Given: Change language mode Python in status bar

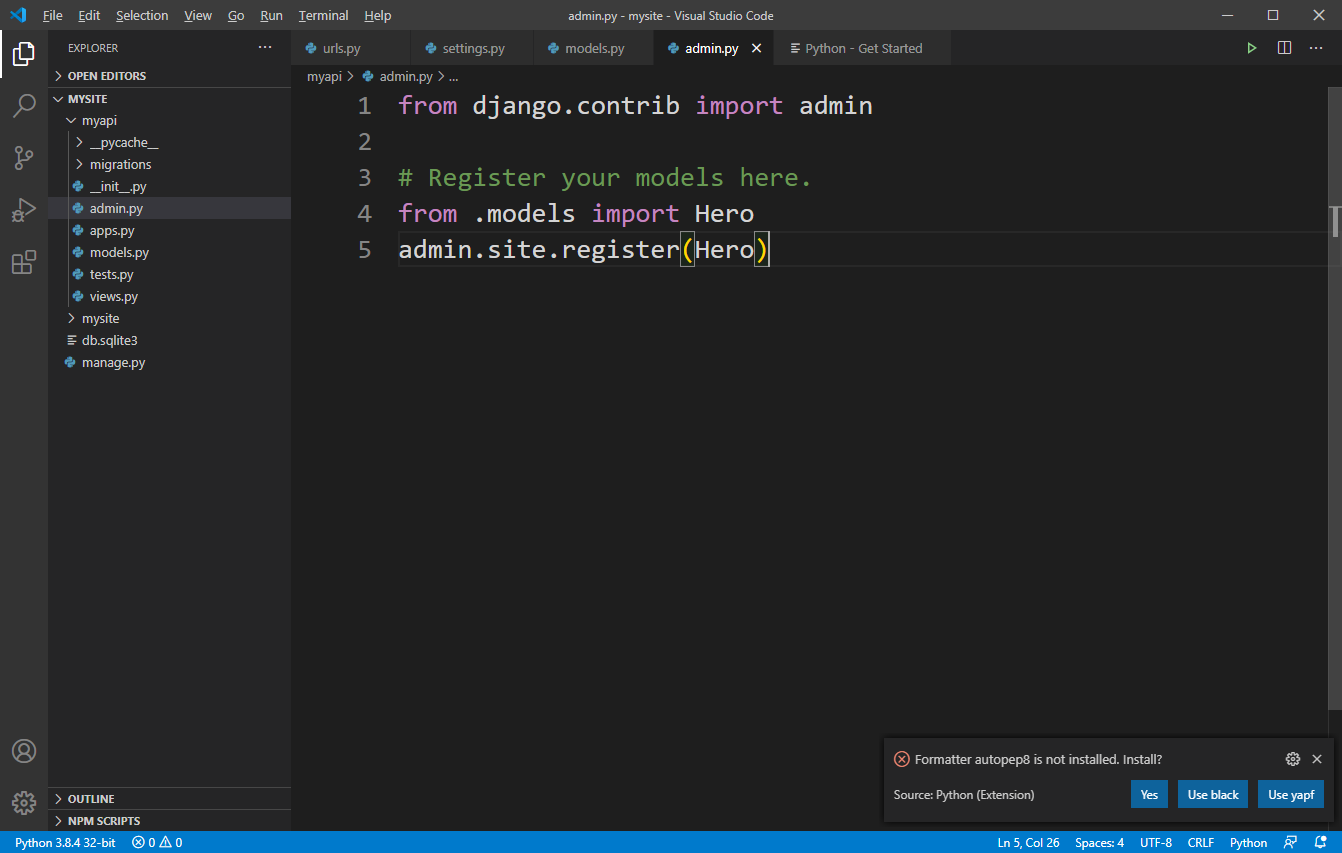Looking at the screenshot, I should tap(1248, 842).
